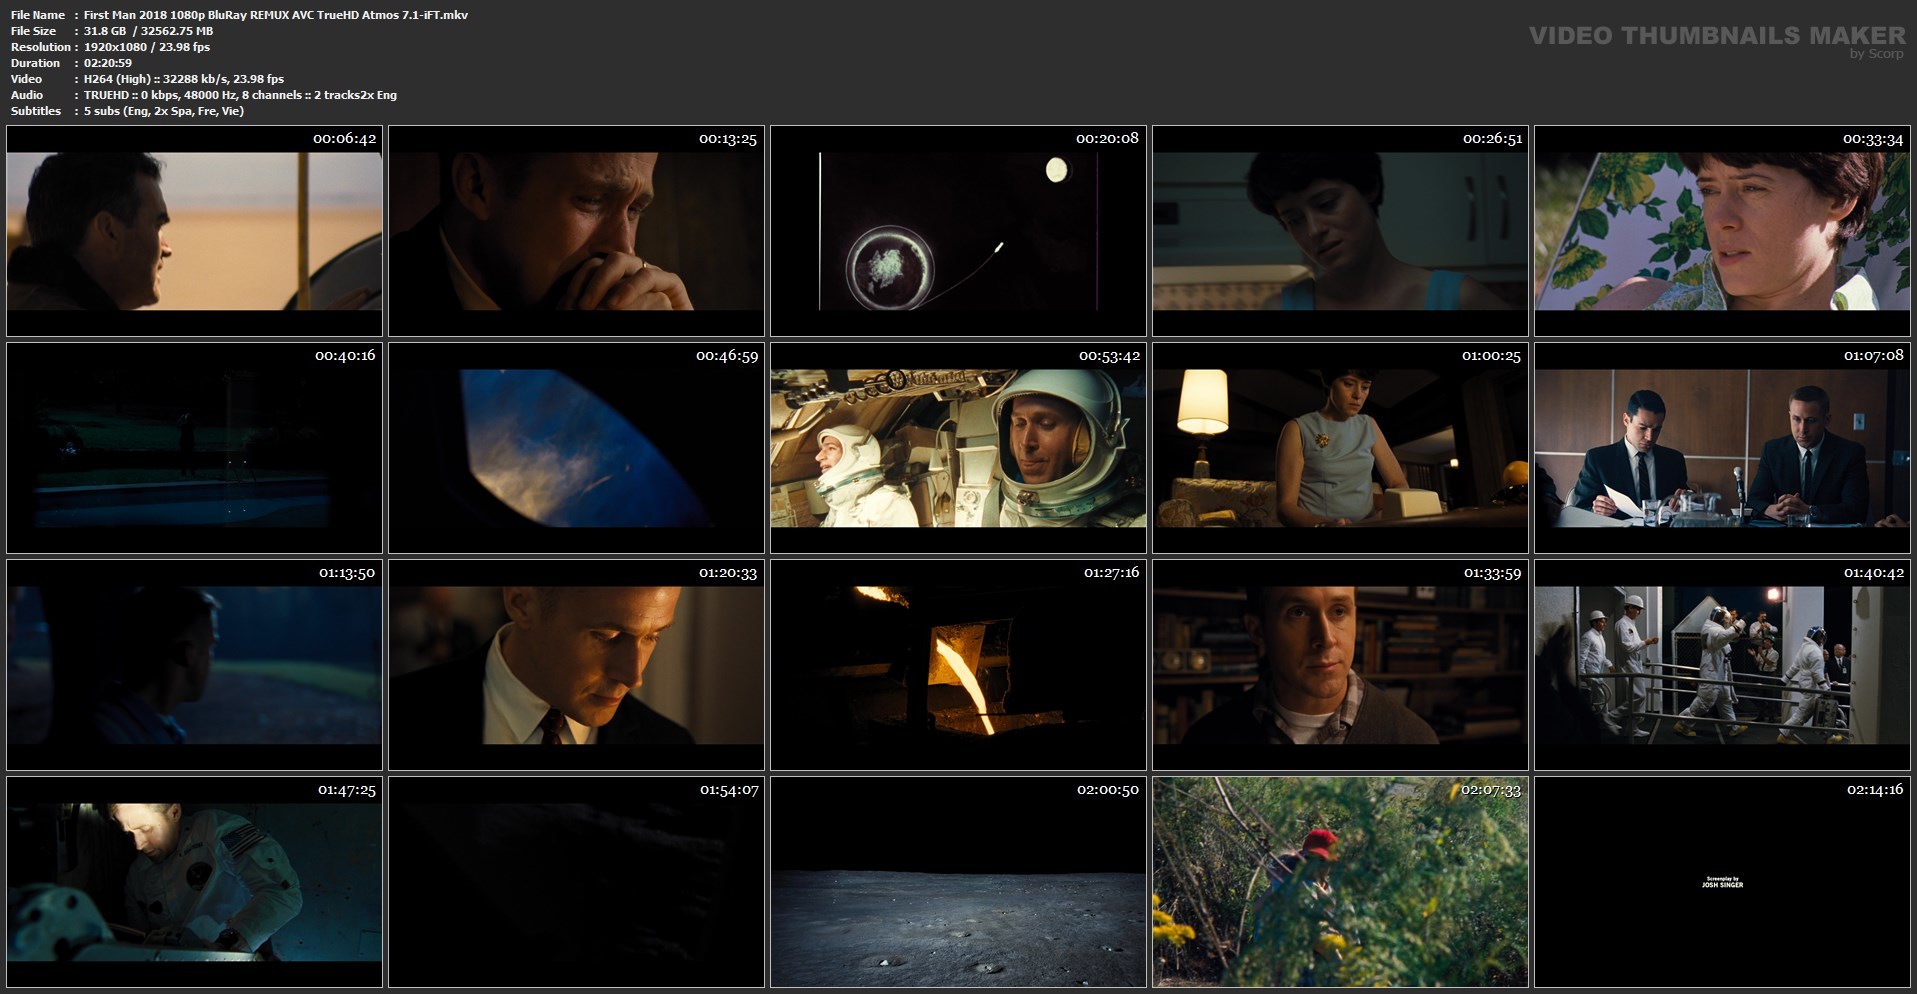The height and width of the screenshot is (994, 1917).
Task: Select the lamp scene thumbnail at 01:00:25
Action: [x=1340, y=448]
